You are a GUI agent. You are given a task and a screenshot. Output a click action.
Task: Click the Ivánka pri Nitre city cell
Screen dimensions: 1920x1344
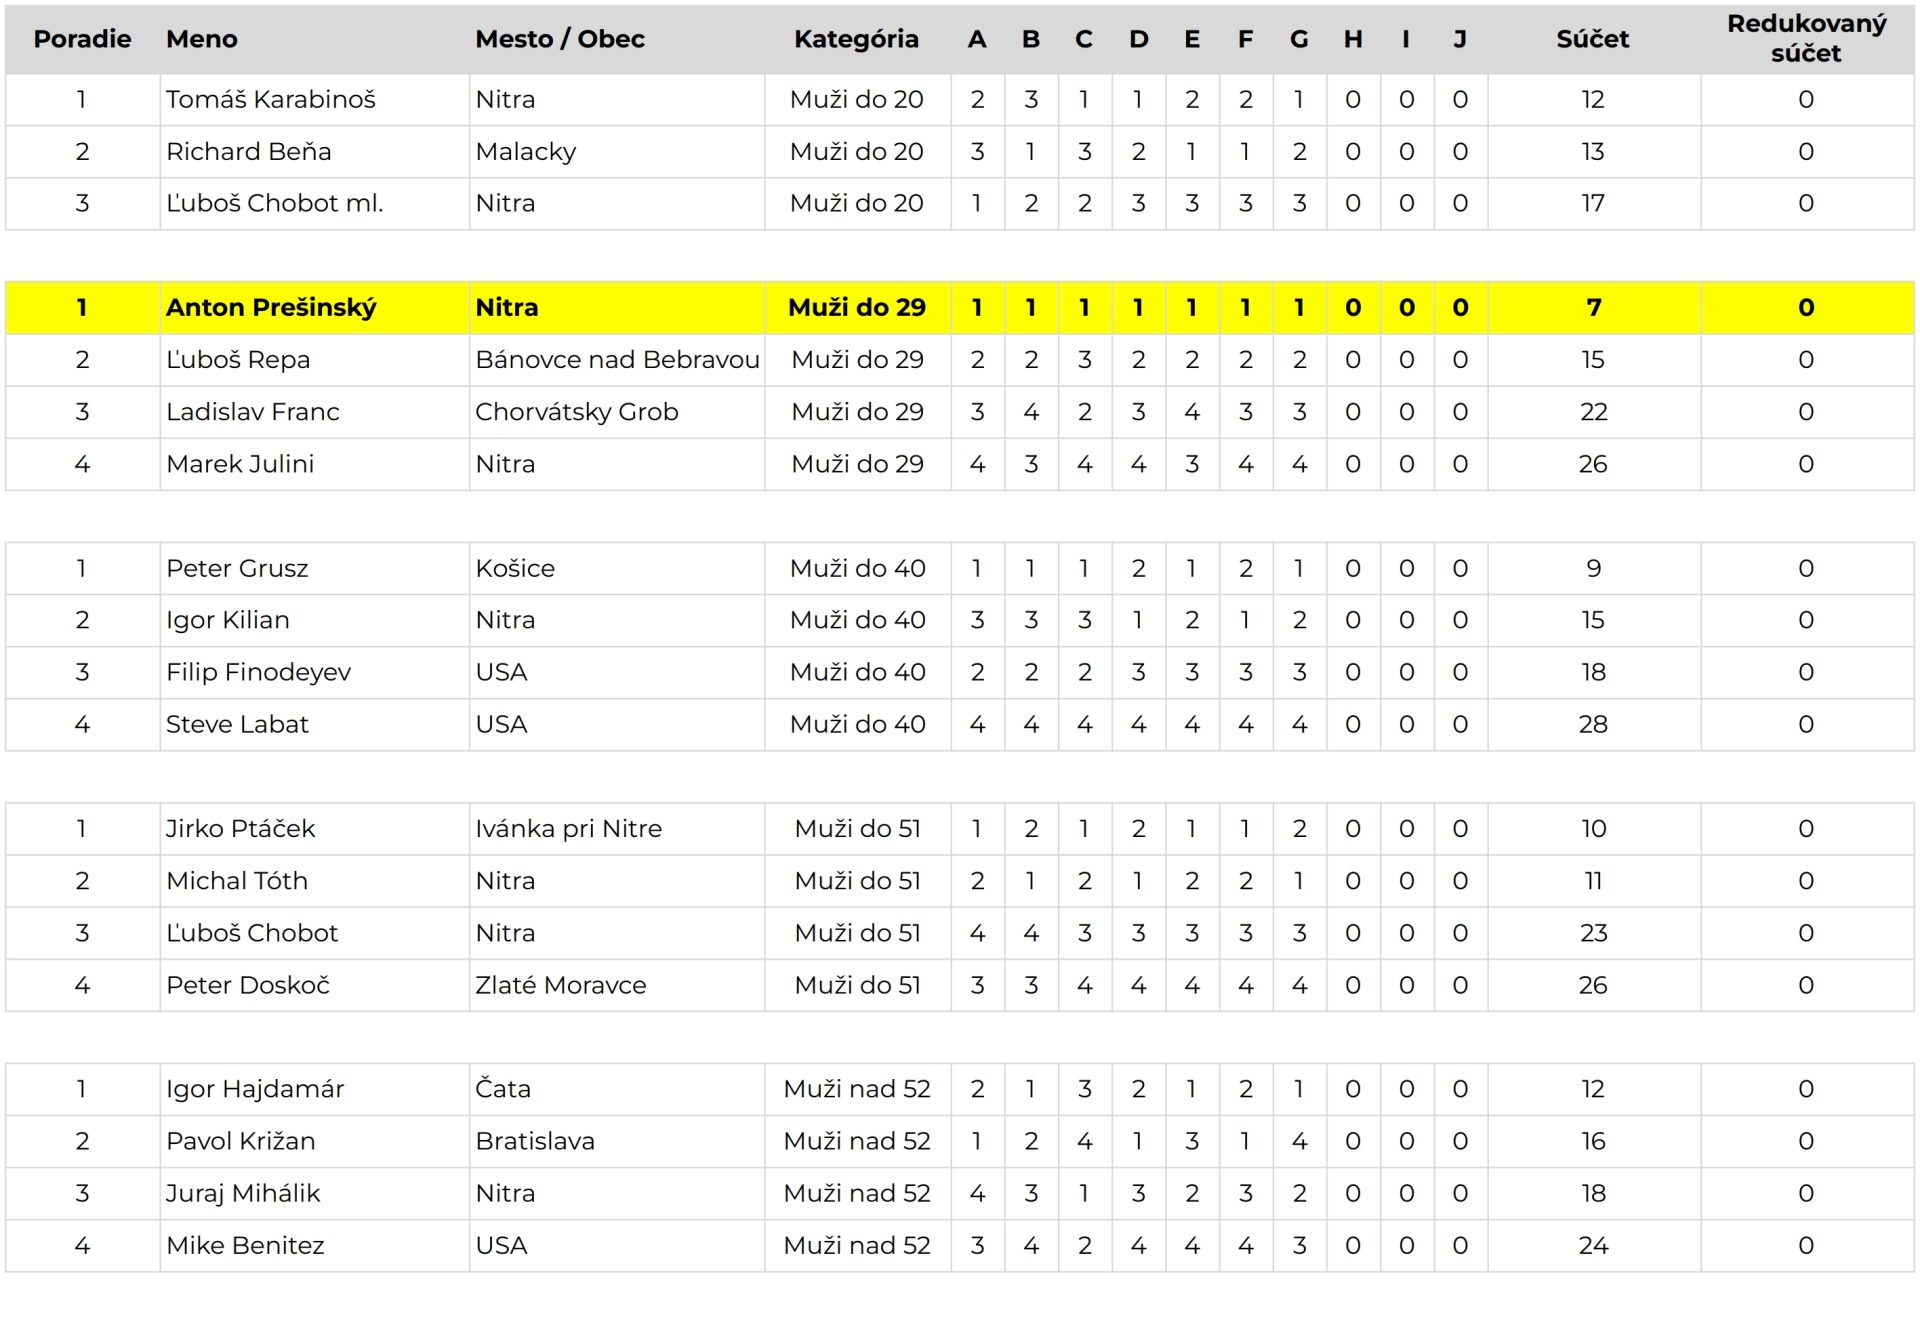coord(616,829)
